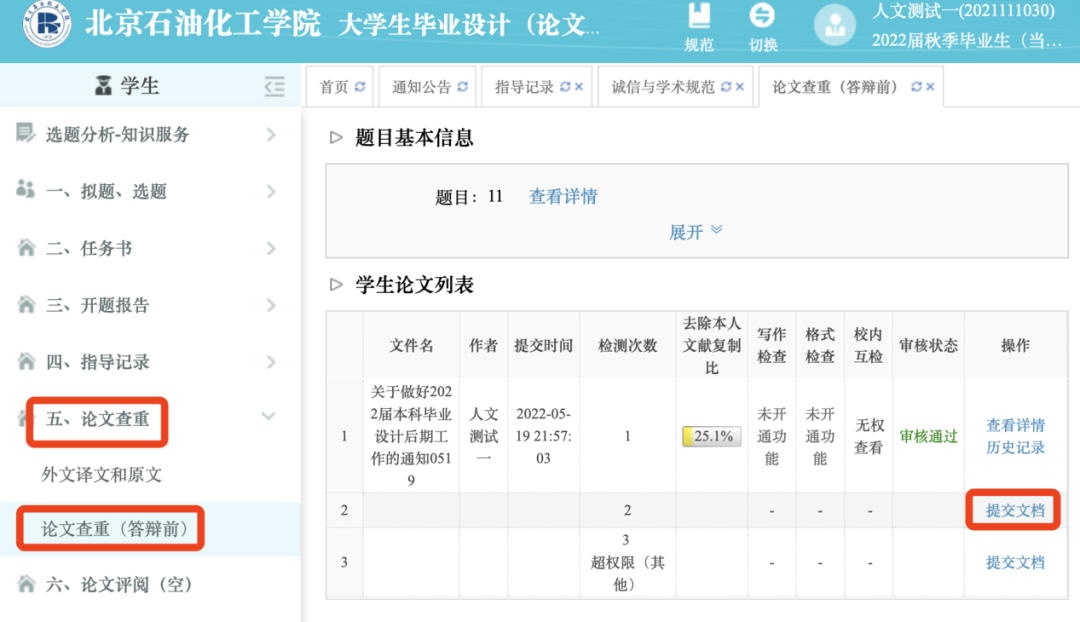
Task: Switch to the 通知公告 tab
Action: pos(421,87)
